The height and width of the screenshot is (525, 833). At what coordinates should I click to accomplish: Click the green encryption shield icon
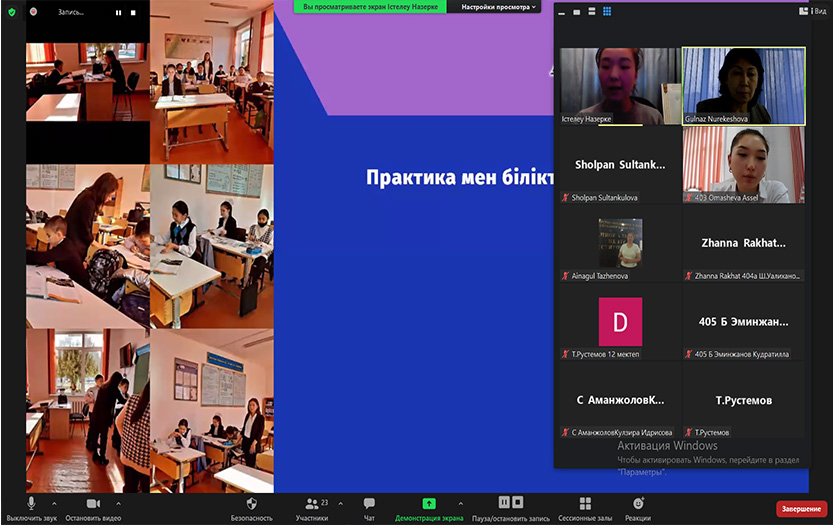point(12,12)
